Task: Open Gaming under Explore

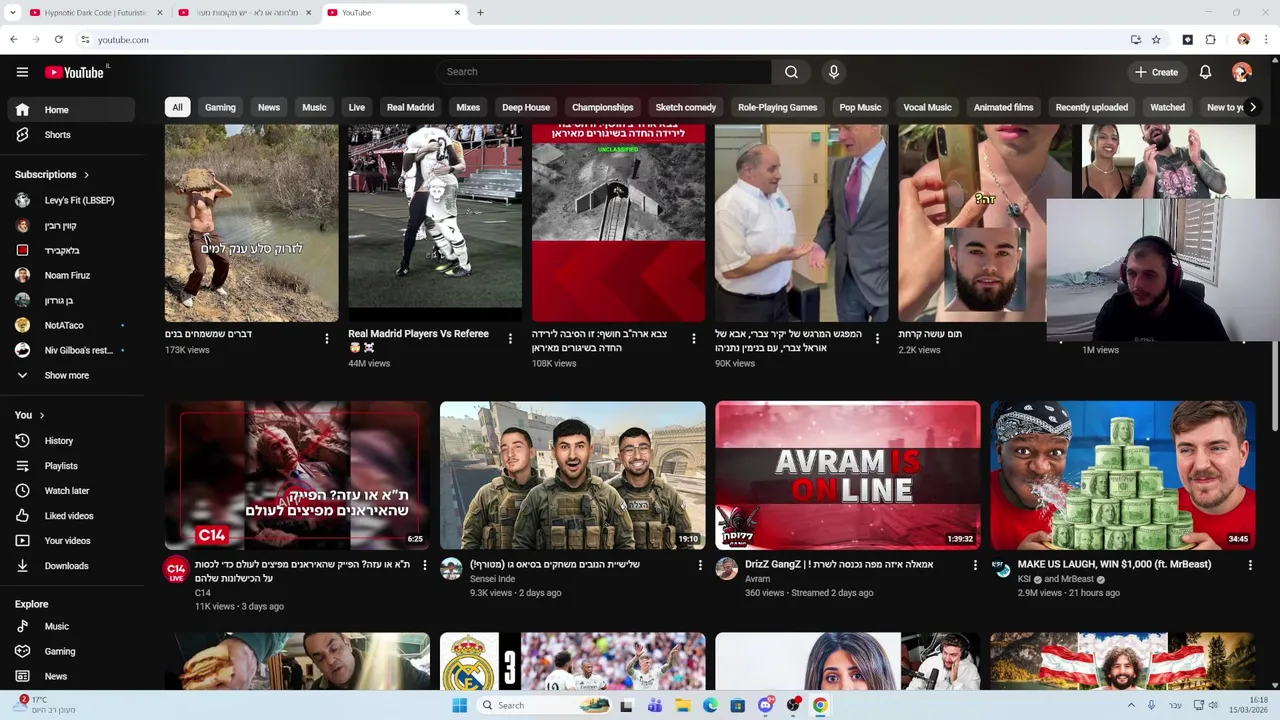Action: 71,651
